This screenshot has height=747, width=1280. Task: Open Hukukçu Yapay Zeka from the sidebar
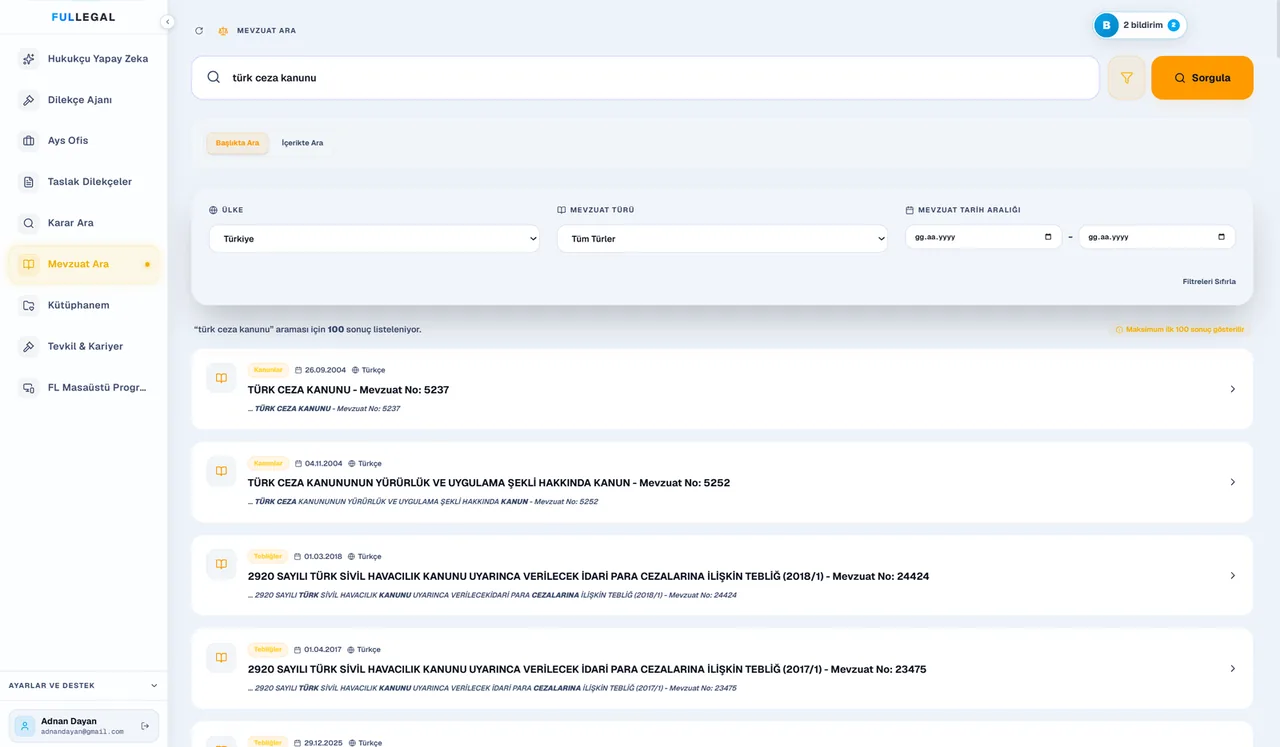(84, 59)
